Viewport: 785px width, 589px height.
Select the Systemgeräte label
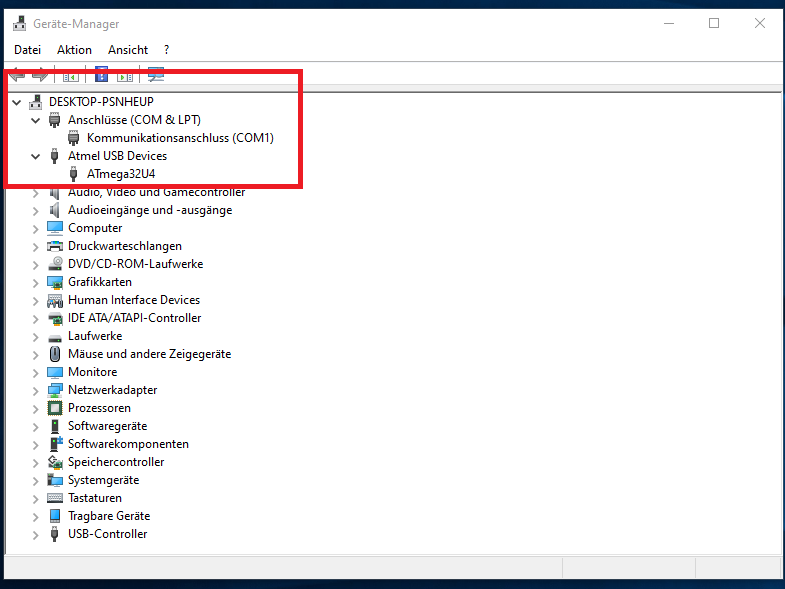[x=104, y=480]
